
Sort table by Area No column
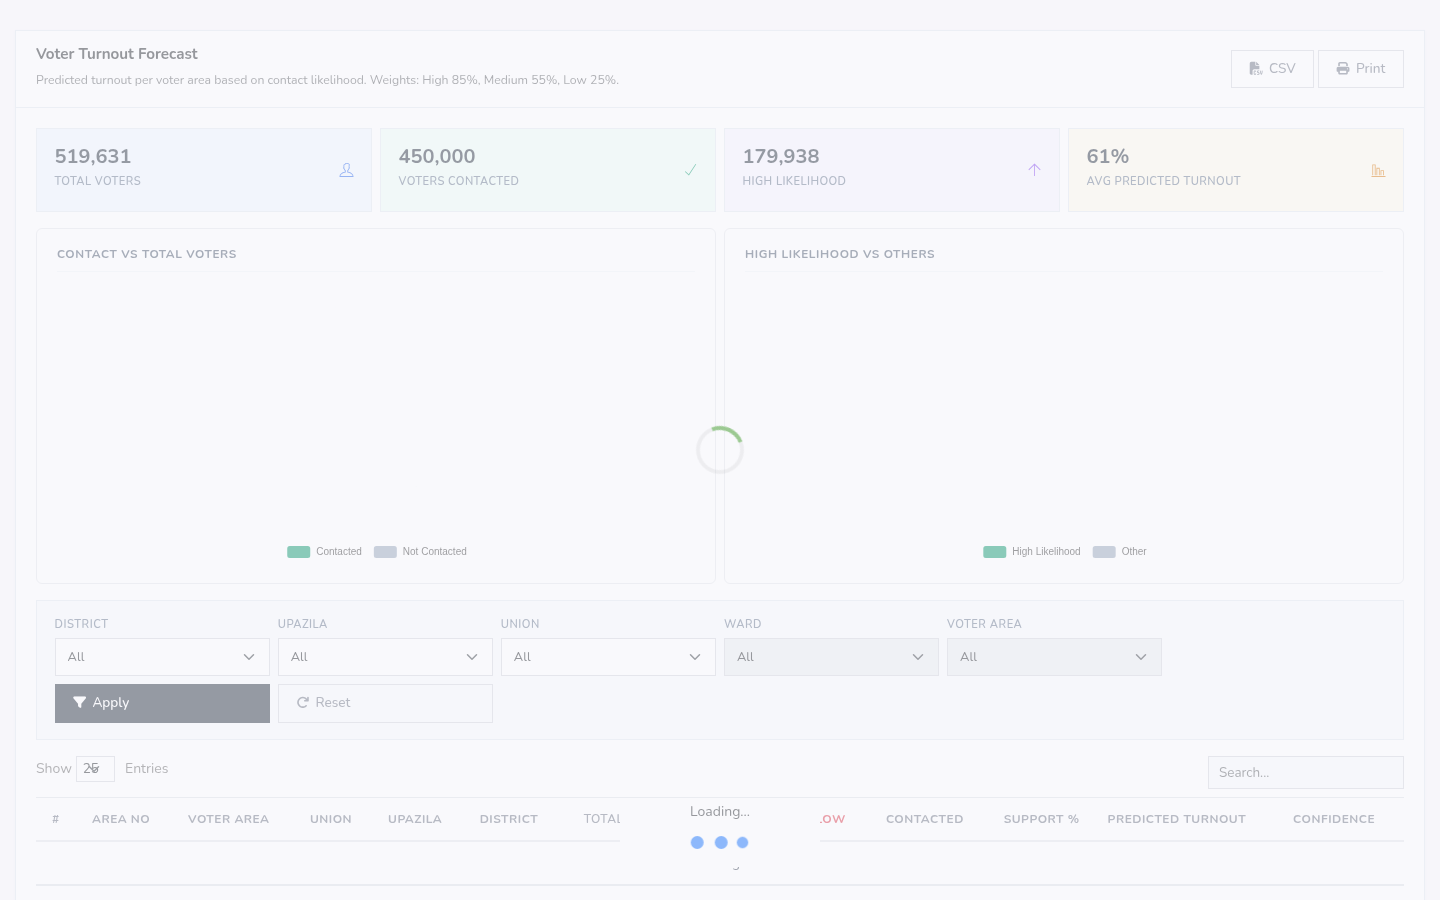pos(121,819)
